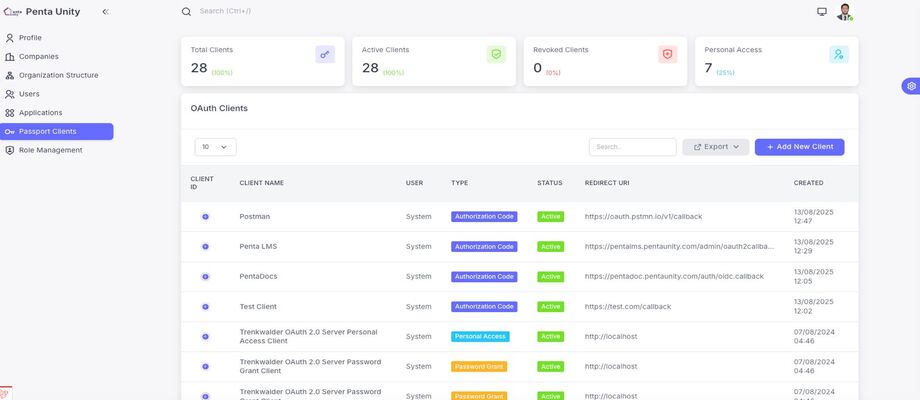The height and width of the screenshot is (400, 920).
Task: Click the Revoked Clients shield icon
Action: click(x=668, y=55)
